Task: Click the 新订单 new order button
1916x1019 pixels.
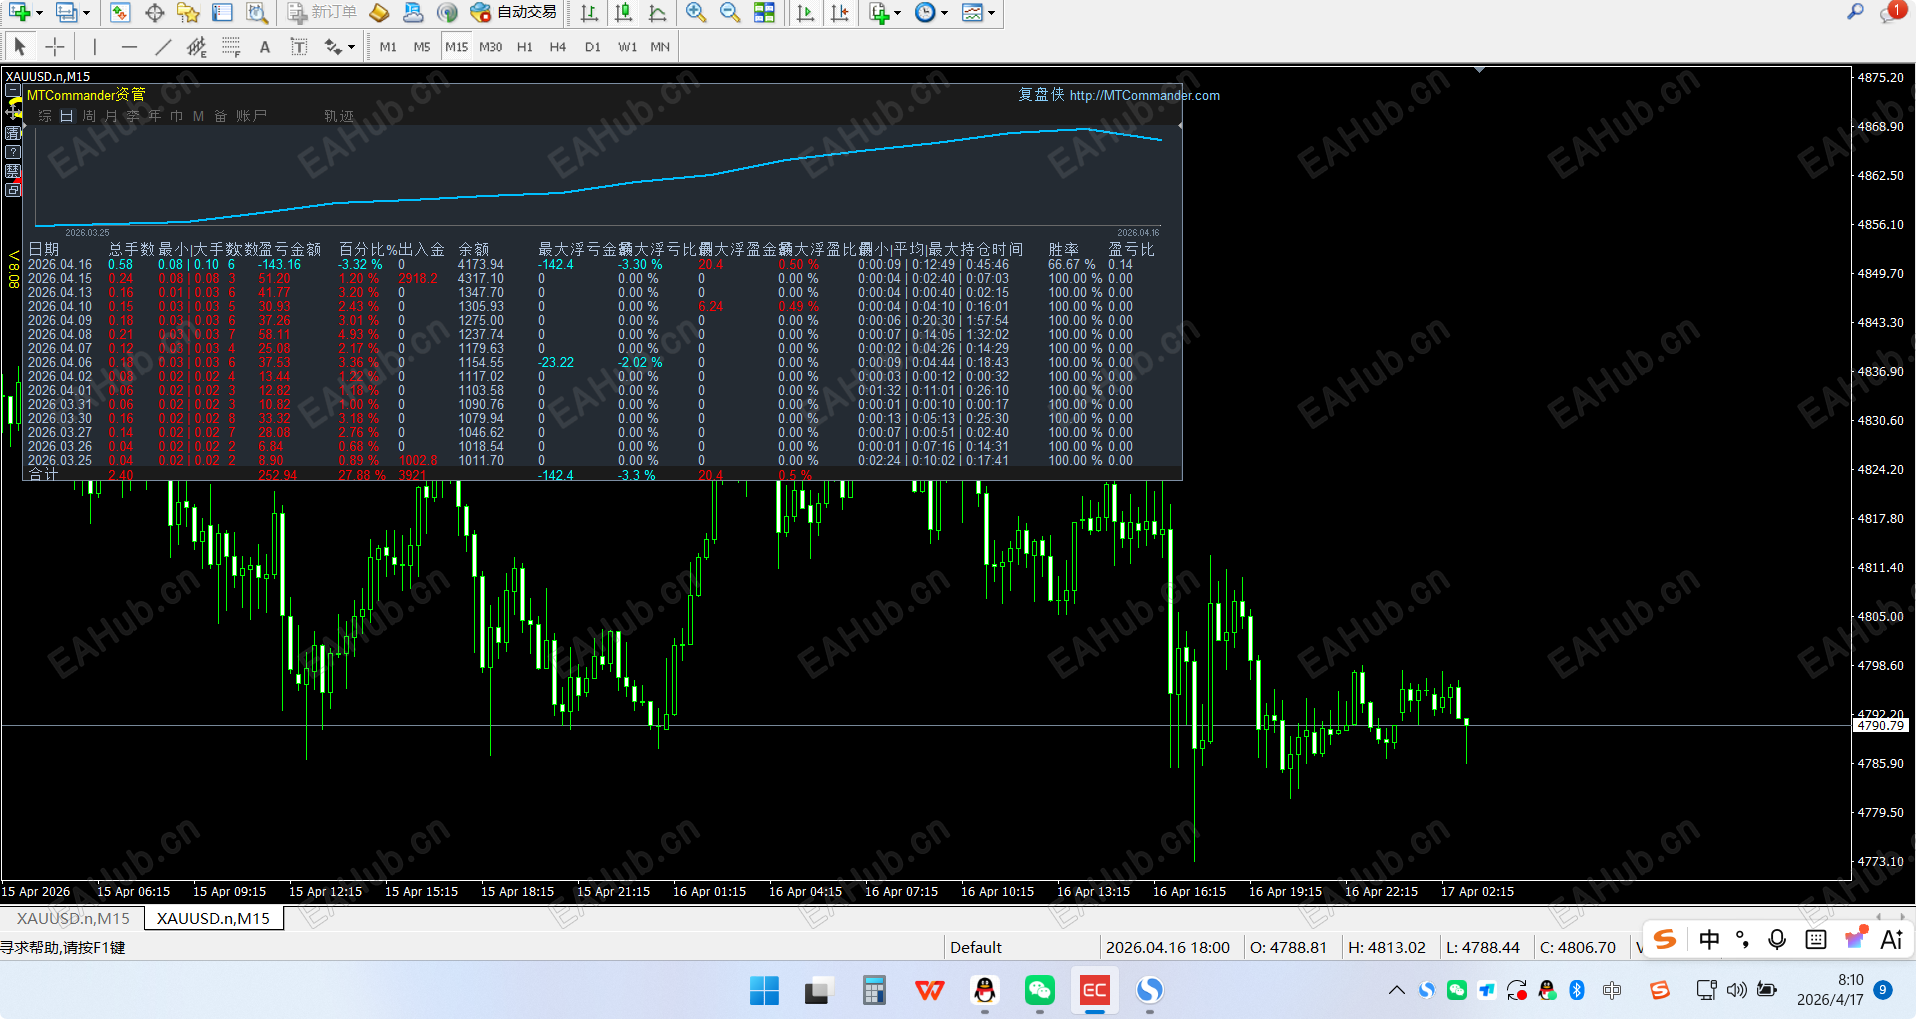Action: point(322,12)
